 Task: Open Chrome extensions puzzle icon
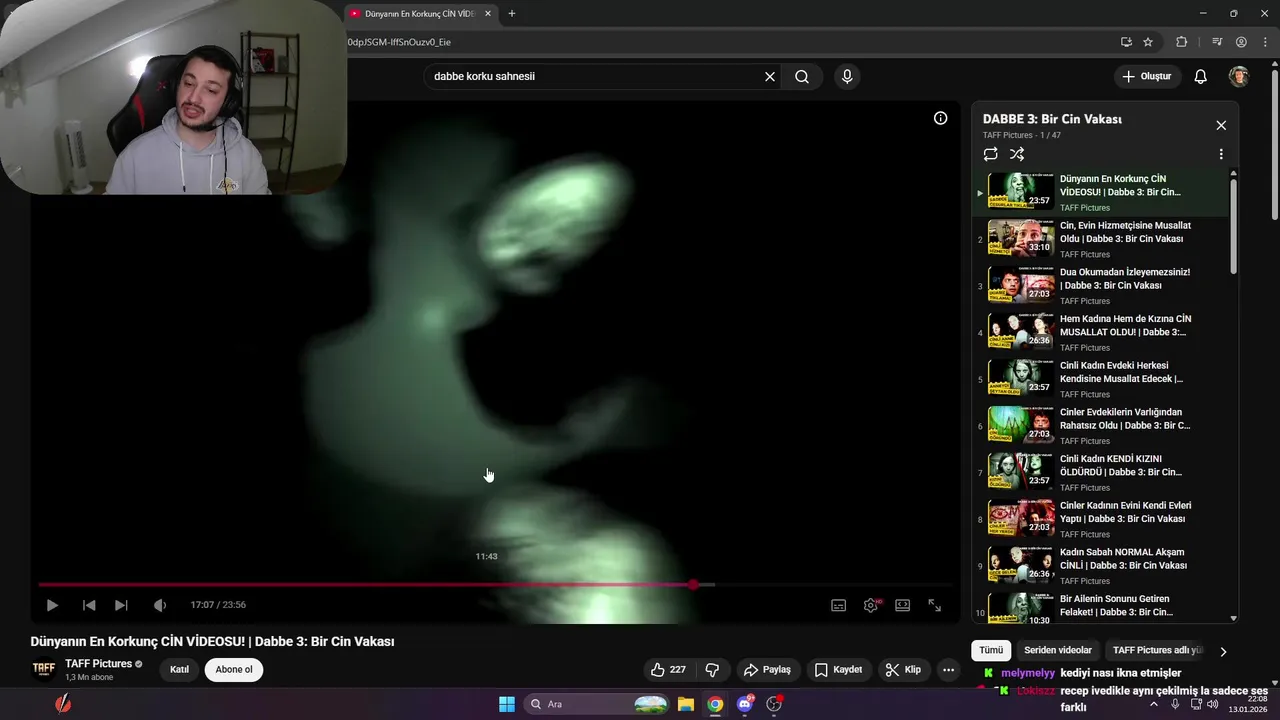[x=1181, y=42]
